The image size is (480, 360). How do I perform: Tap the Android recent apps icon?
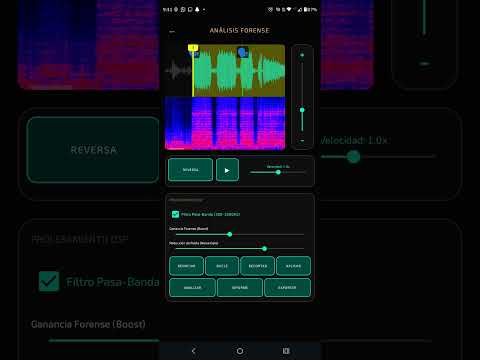click(x=286, y=351)
